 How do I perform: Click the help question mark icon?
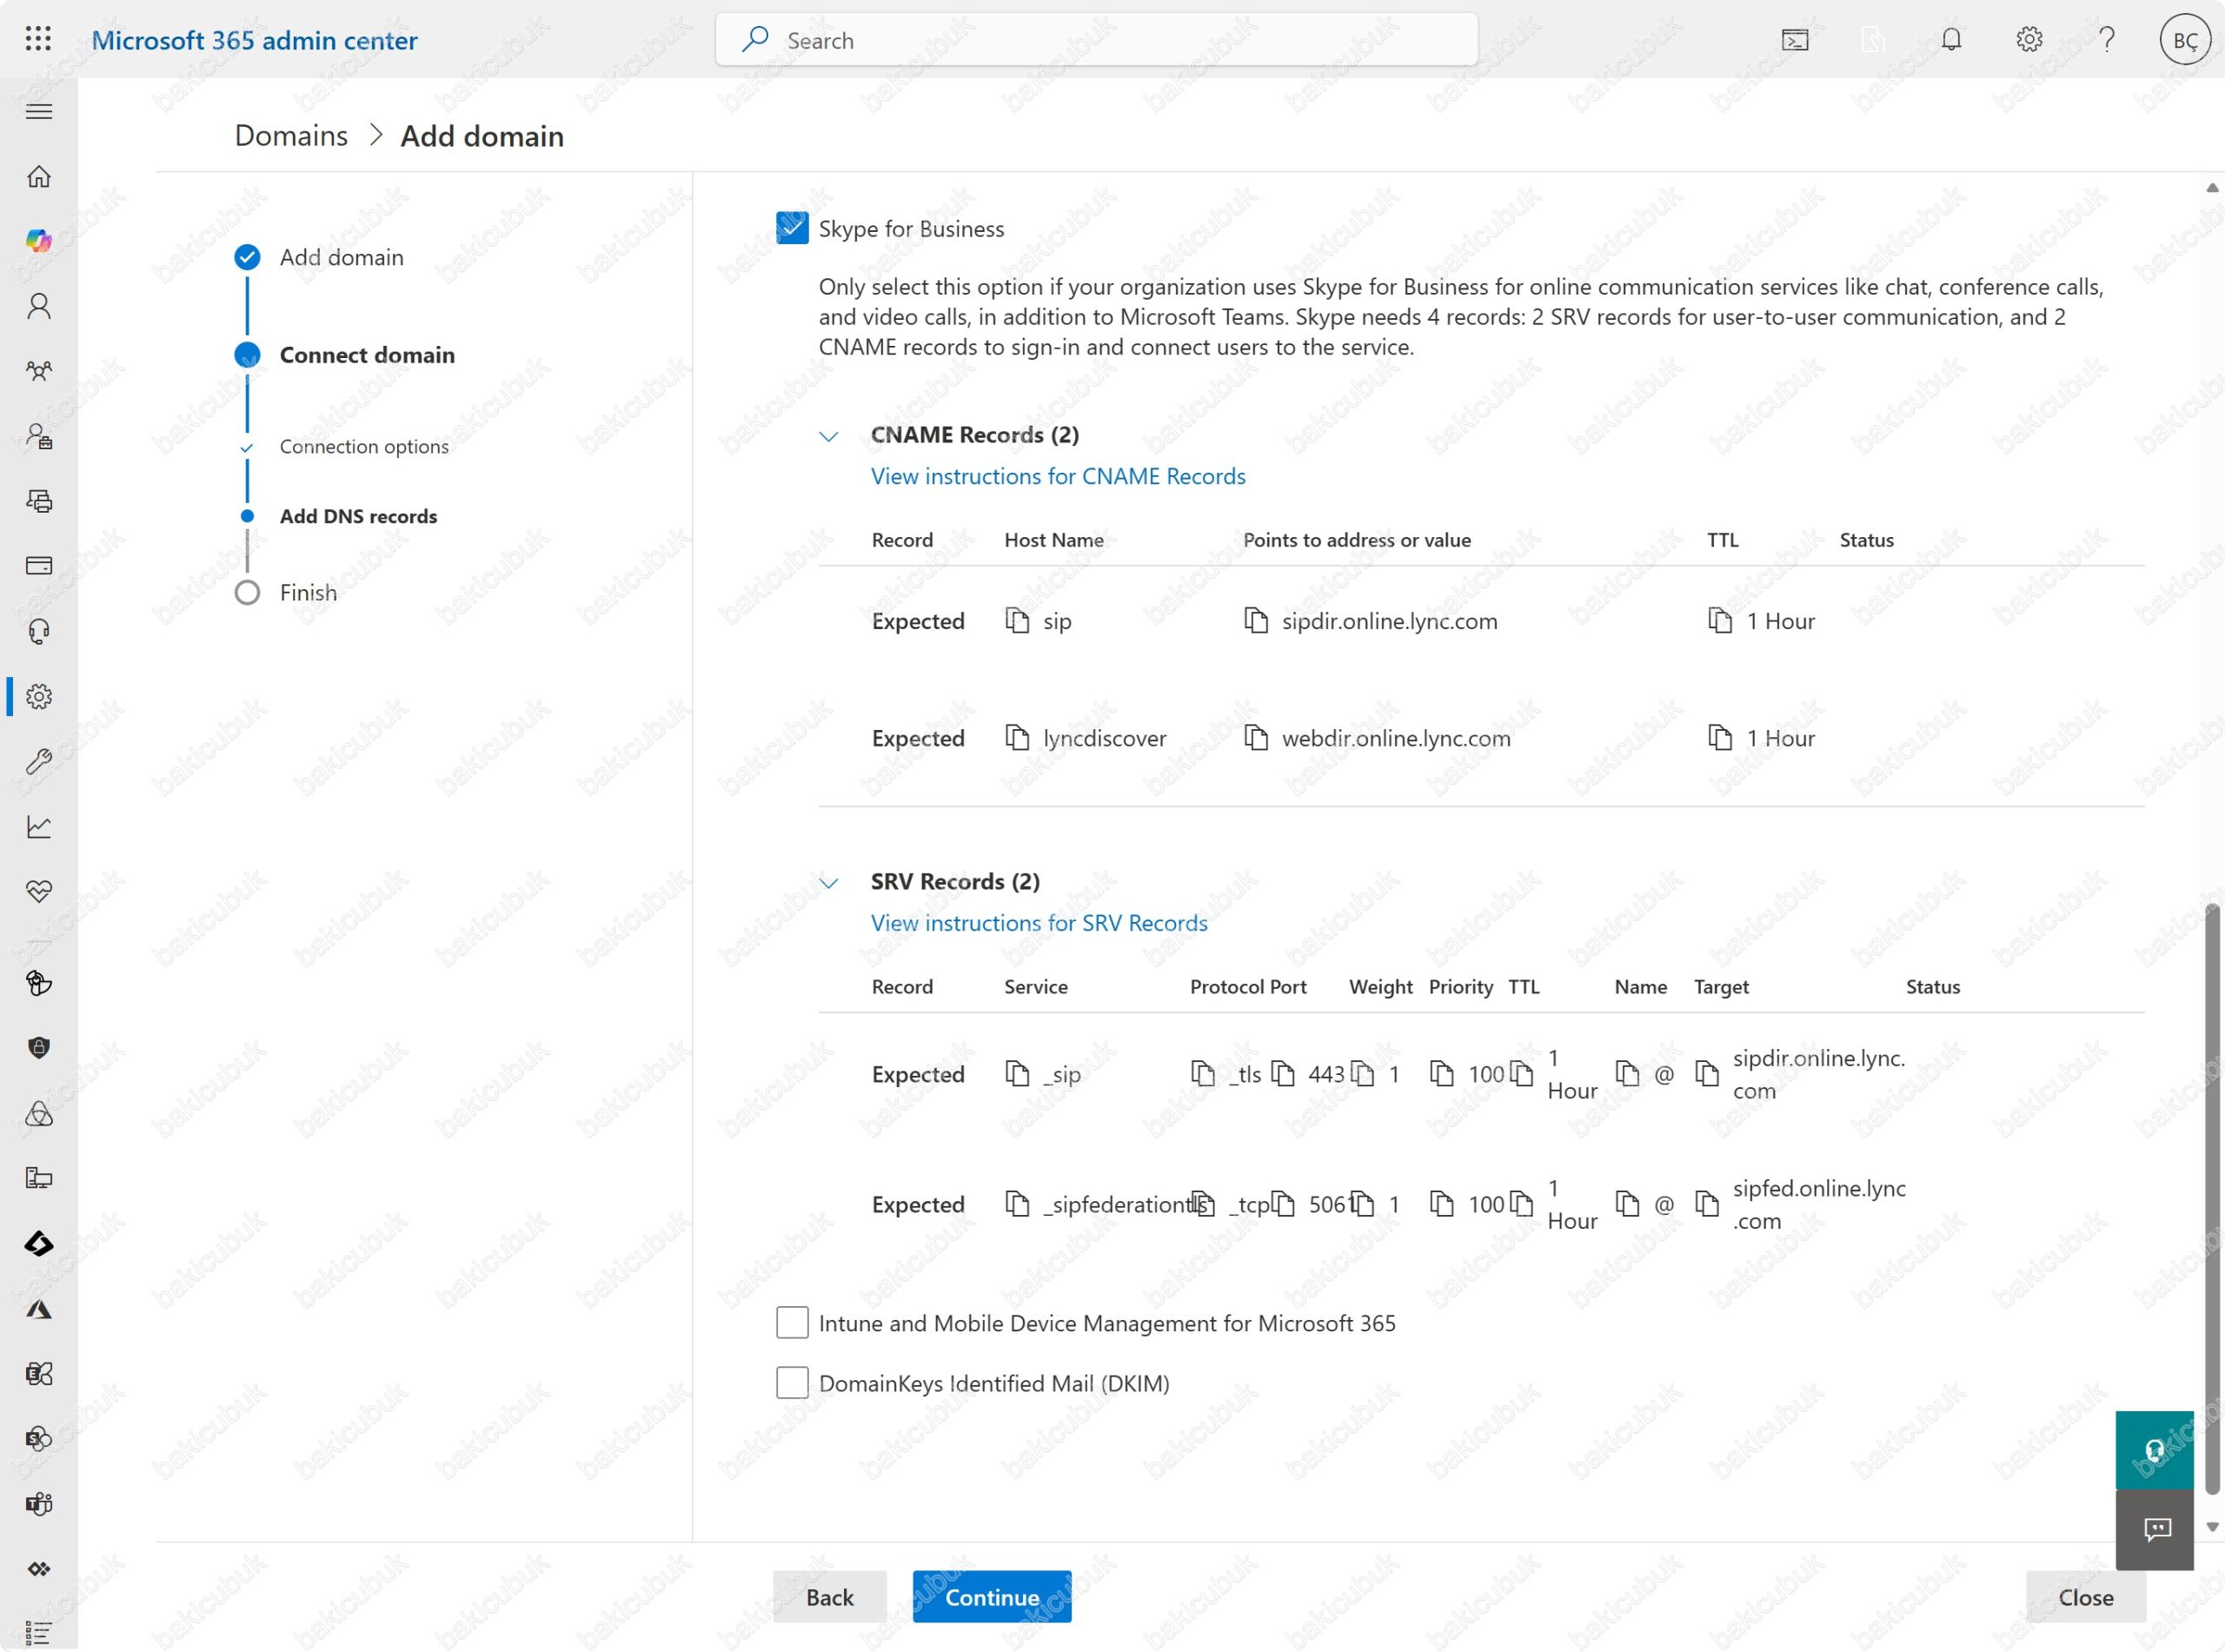coord(2106,40)
